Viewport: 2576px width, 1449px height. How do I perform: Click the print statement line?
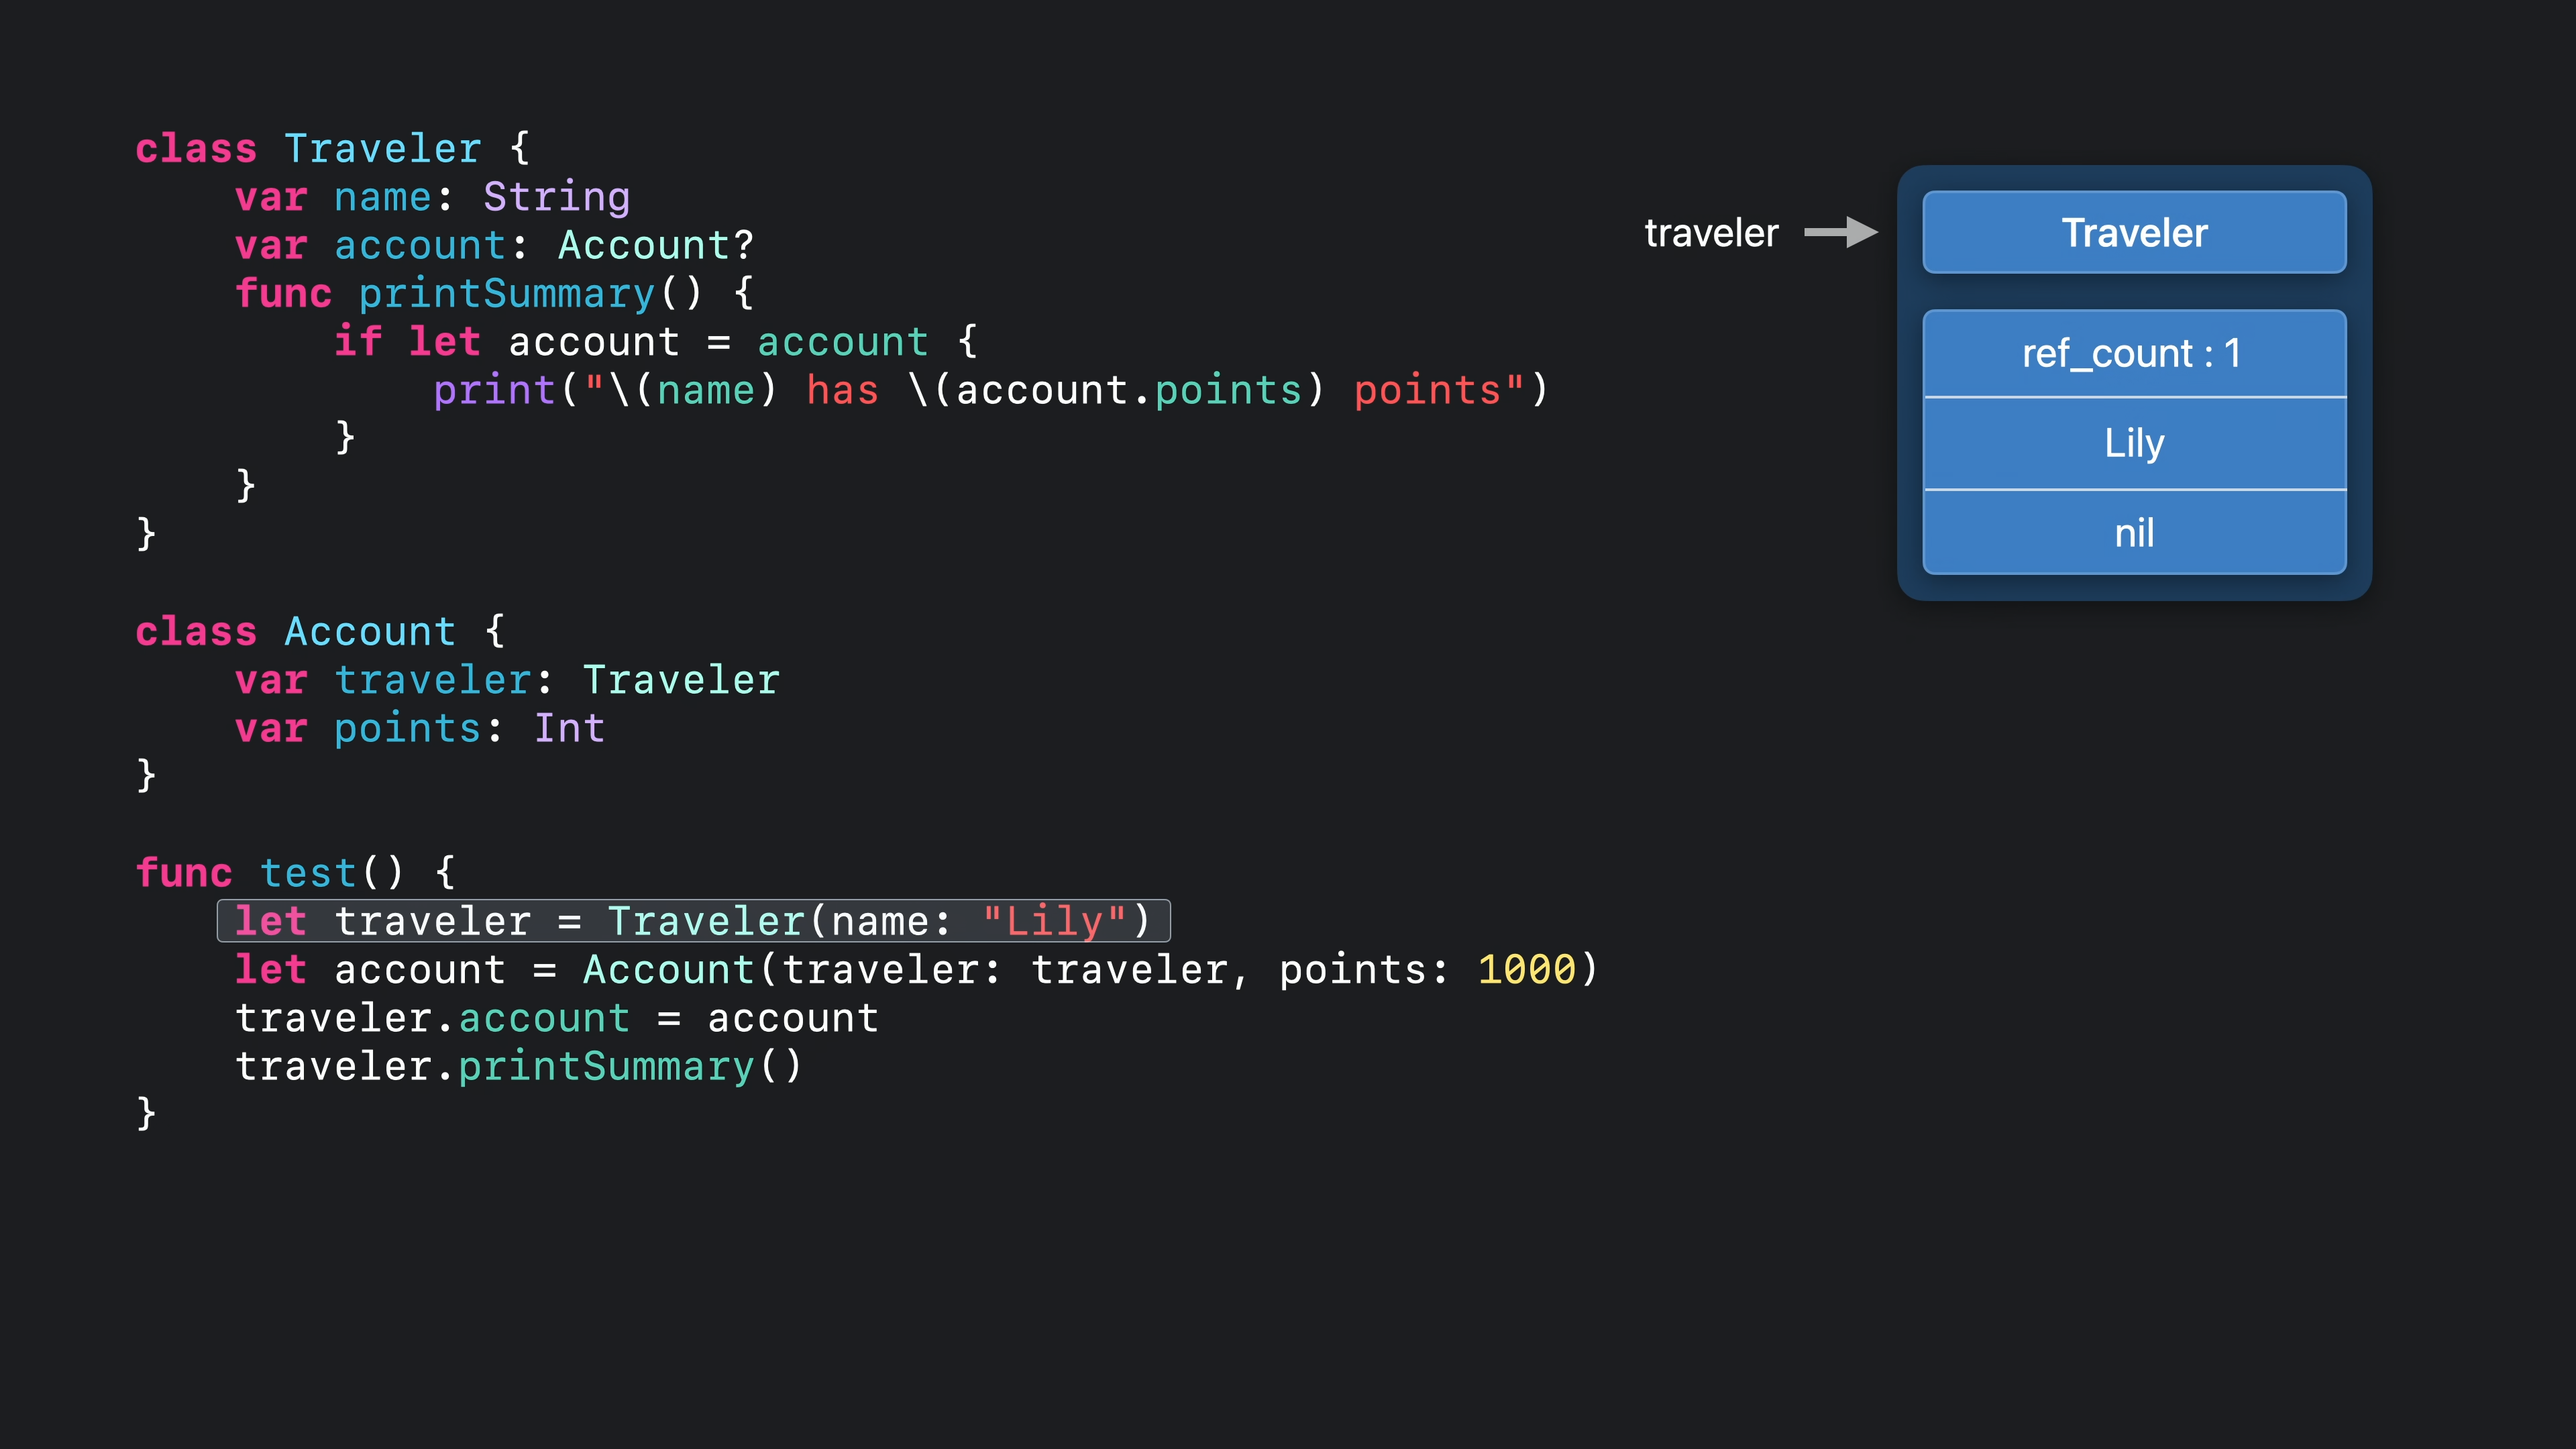coord(990,390)
